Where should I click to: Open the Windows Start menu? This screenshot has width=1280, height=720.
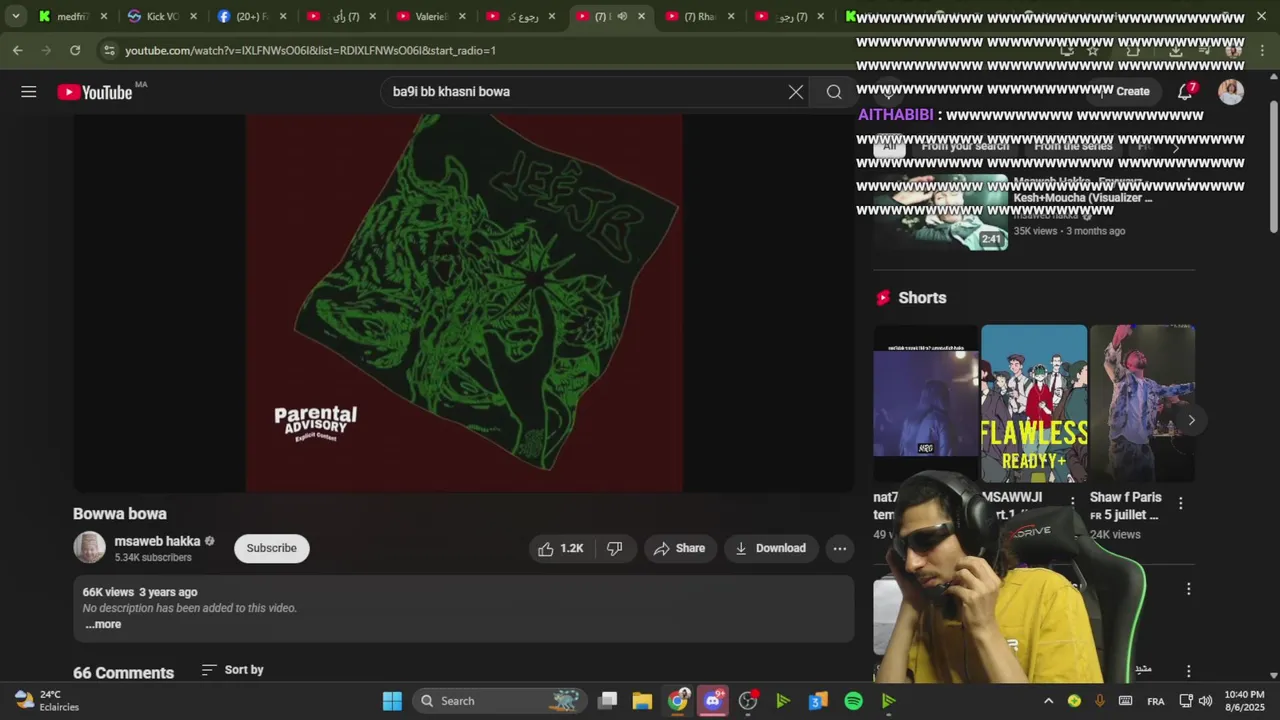(x=392, y=701)
